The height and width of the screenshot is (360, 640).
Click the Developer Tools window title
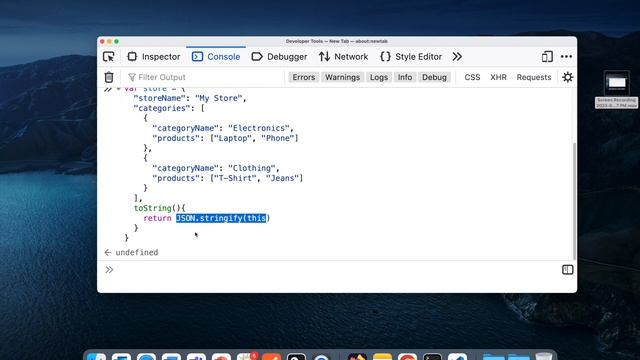click(x=337, y=41)
